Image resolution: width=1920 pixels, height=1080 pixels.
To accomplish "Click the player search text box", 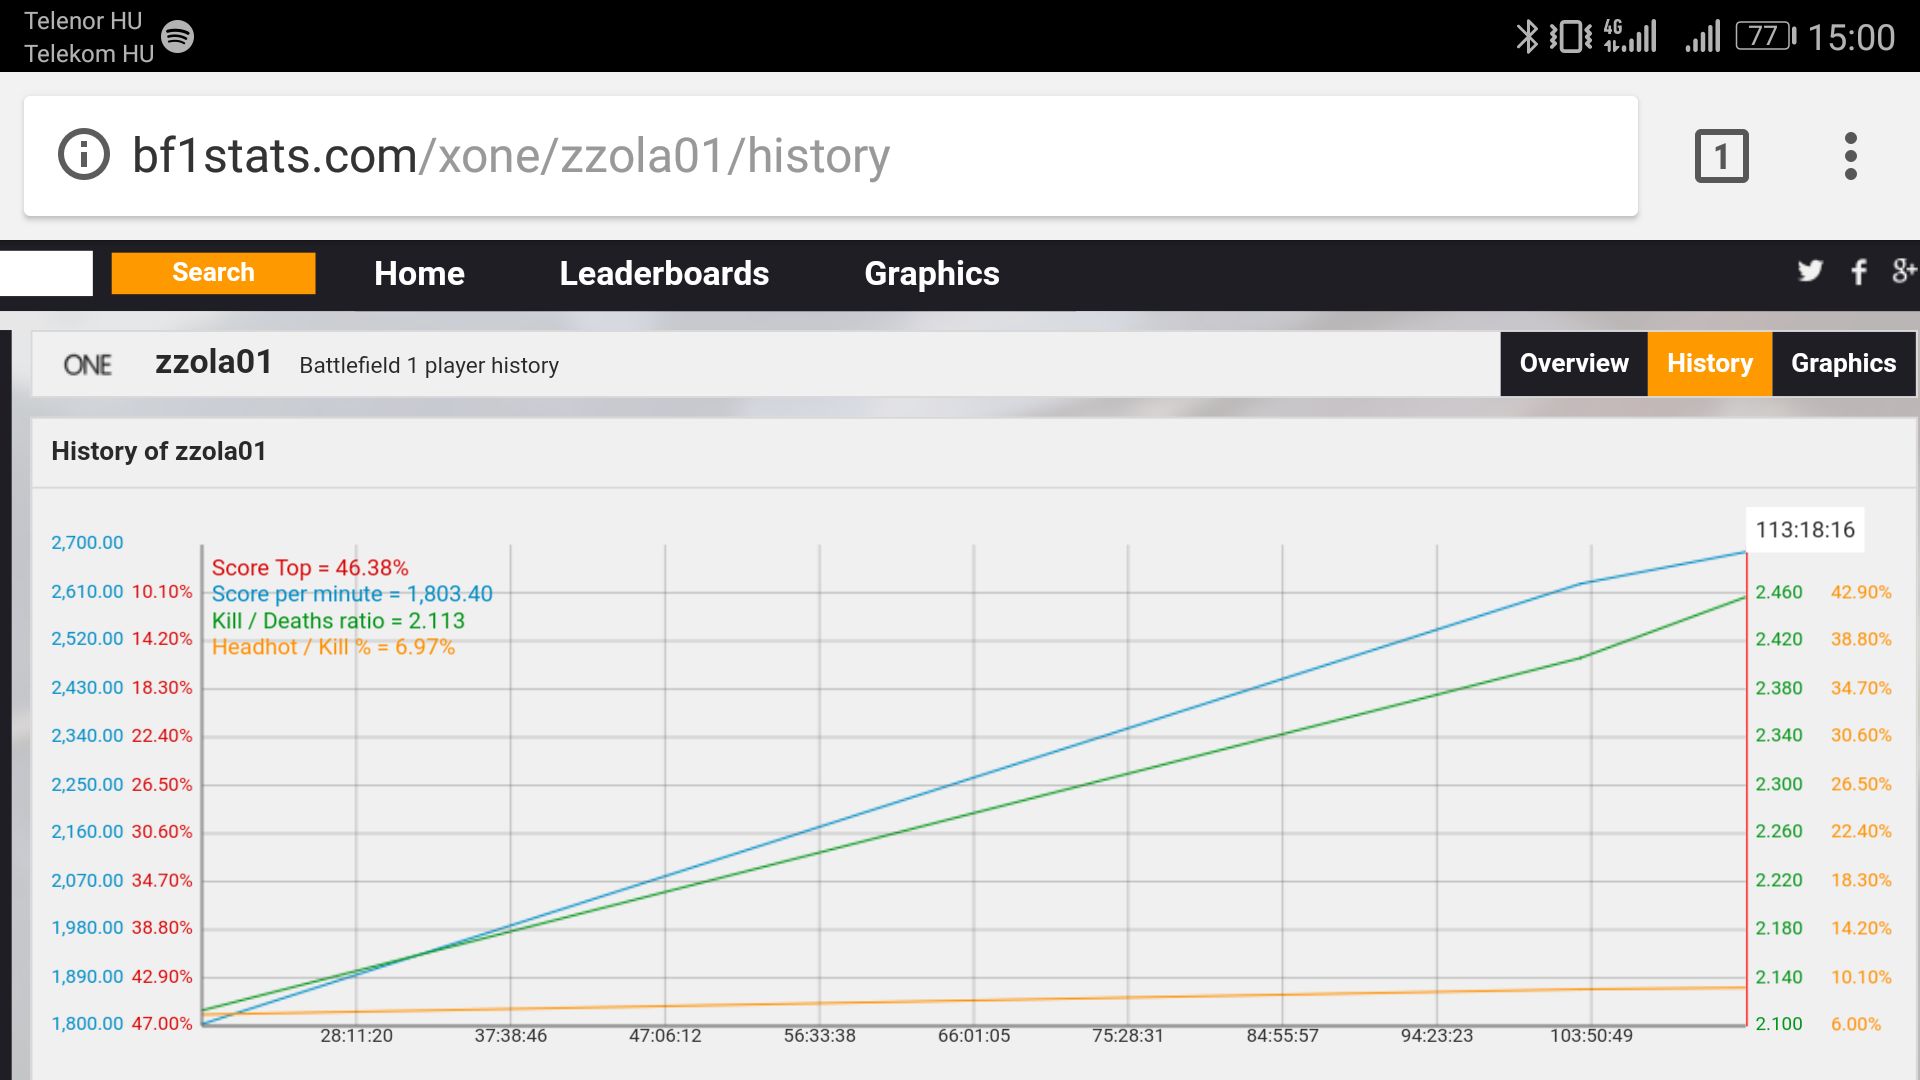I will (46, 273).
